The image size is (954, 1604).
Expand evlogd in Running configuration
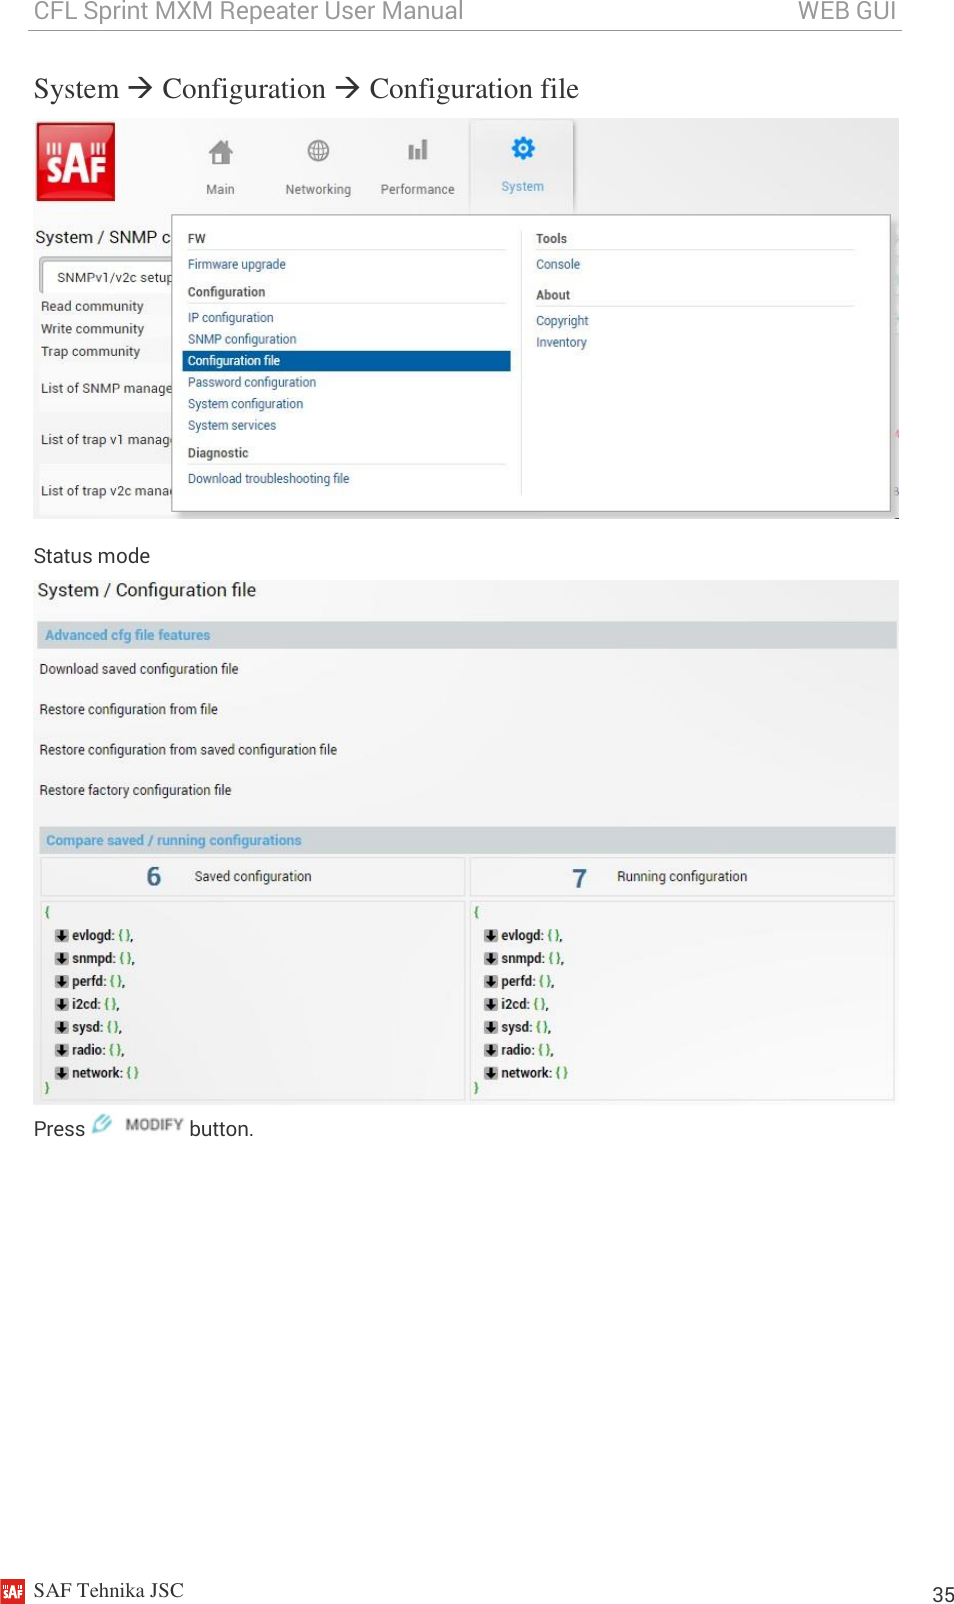[x=491, y=936]
